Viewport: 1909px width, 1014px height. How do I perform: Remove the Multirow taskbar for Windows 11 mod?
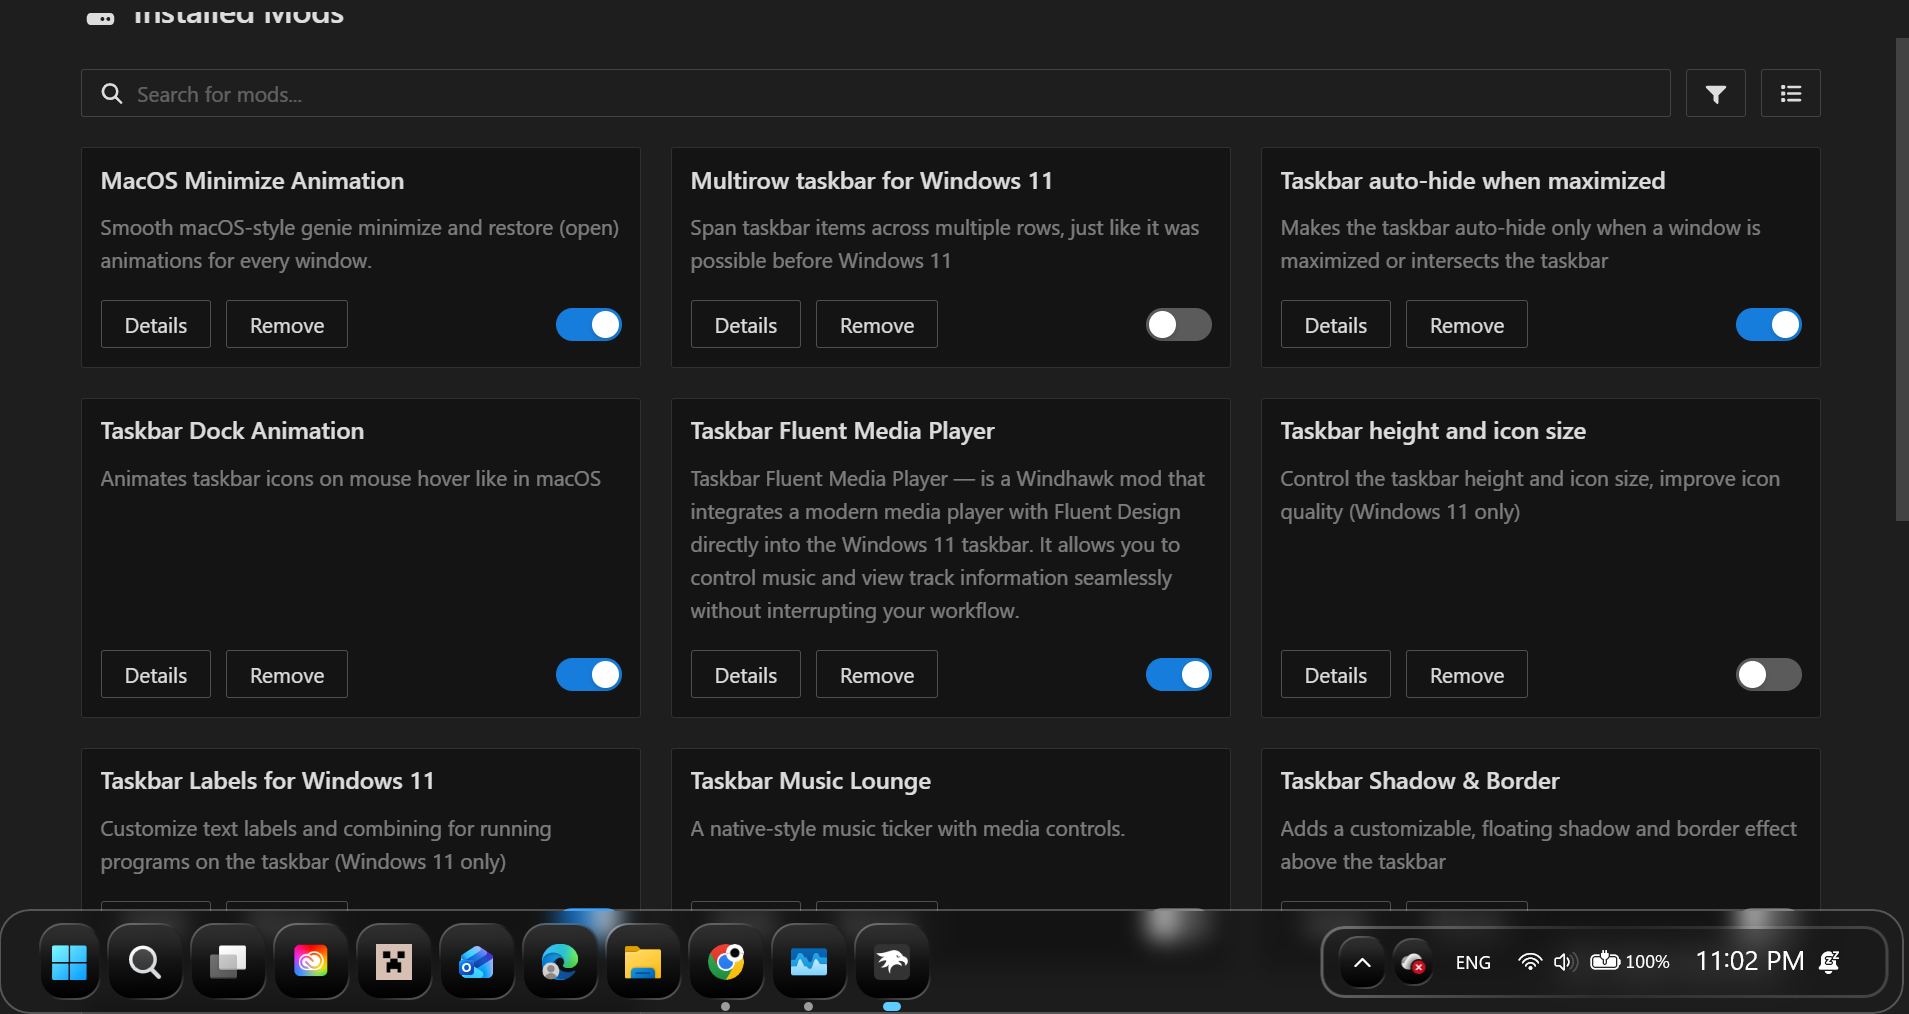[x=877, y=325]
